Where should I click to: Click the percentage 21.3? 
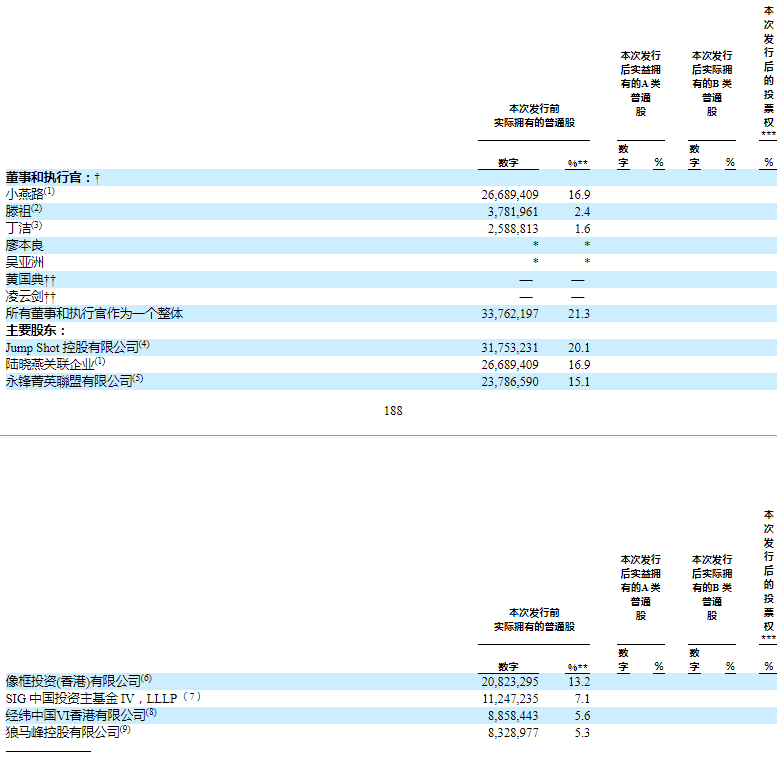click(579, 314)
